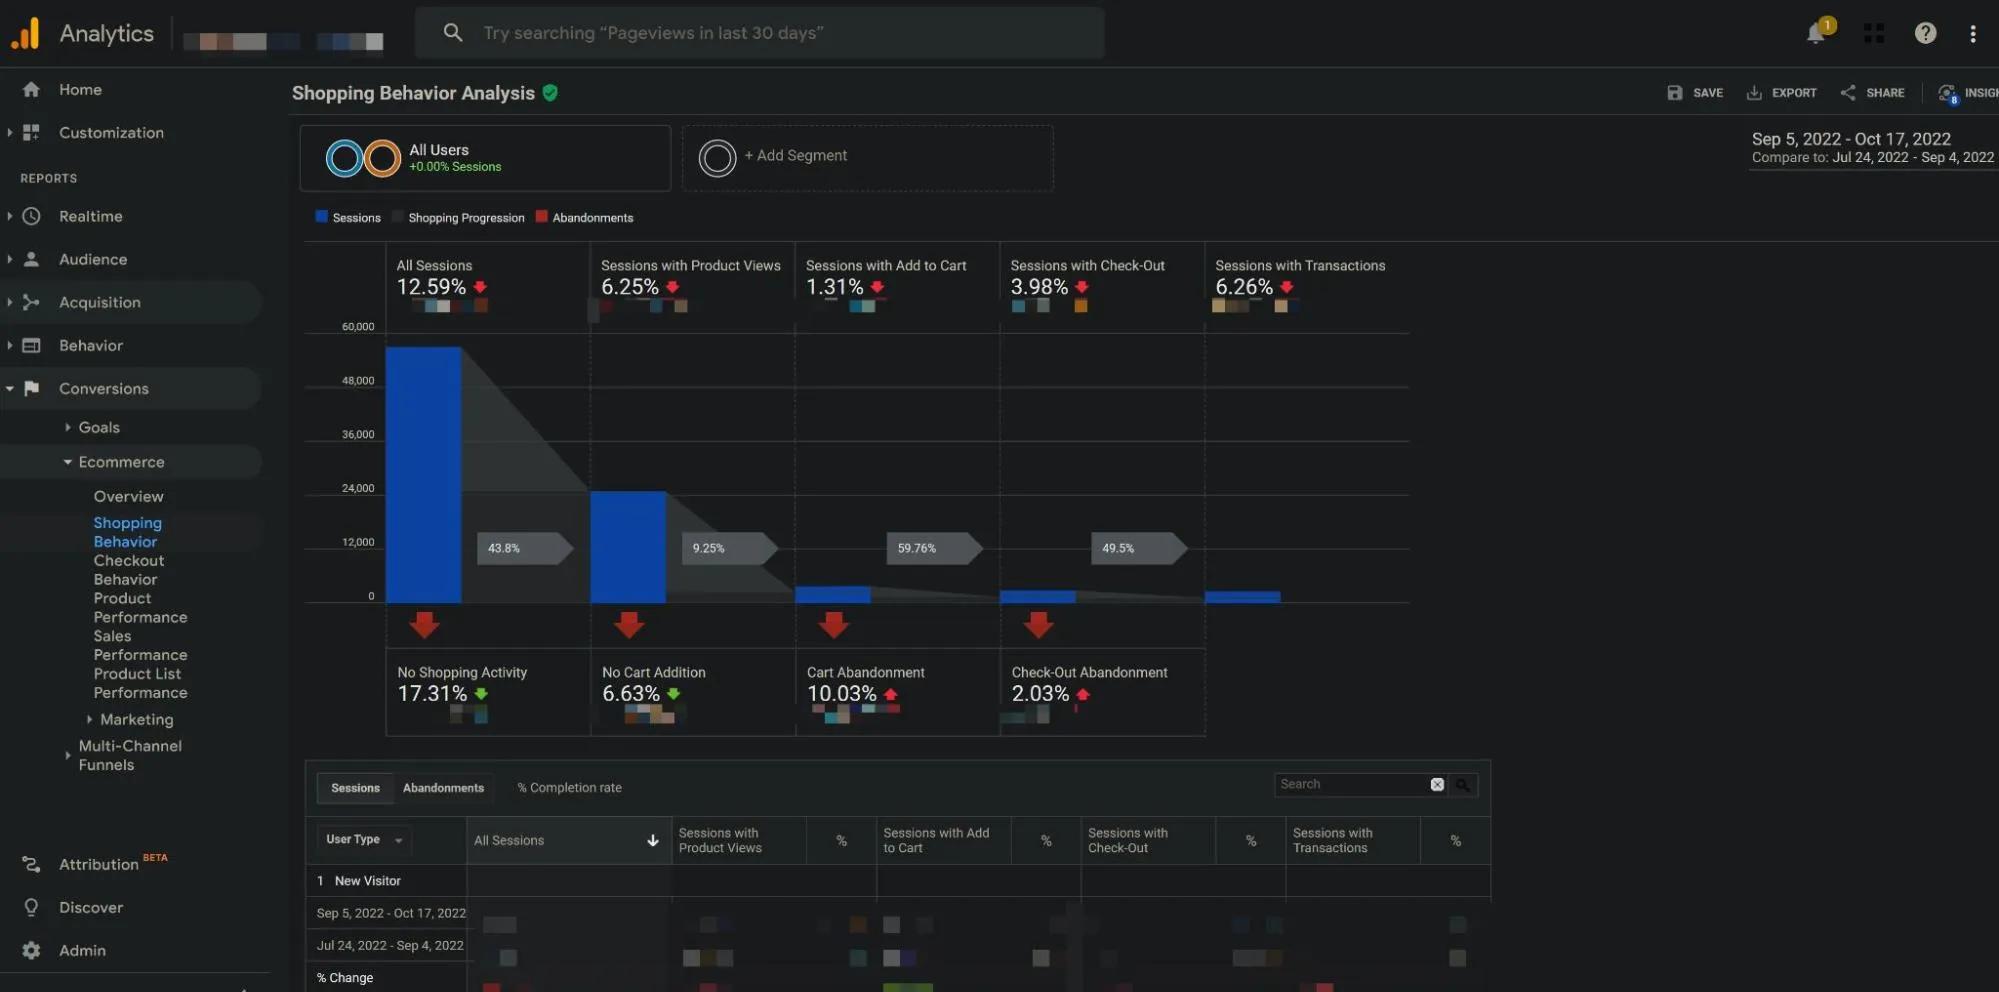Click the Admin gear icon
The width and height of the screenshot is (1999, 992).
(x=31, y=950)
